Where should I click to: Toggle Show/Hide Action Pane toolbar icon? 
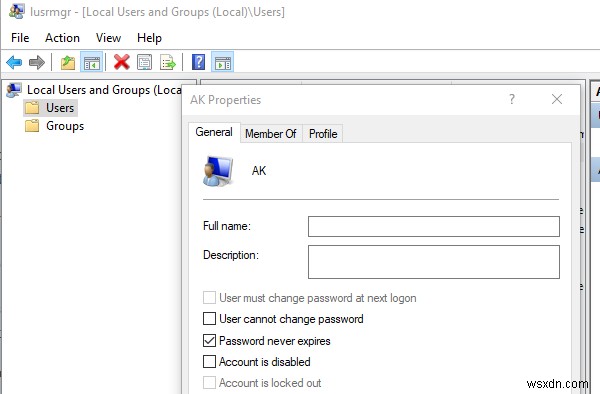pyautogui.click(x=223, y=62)
